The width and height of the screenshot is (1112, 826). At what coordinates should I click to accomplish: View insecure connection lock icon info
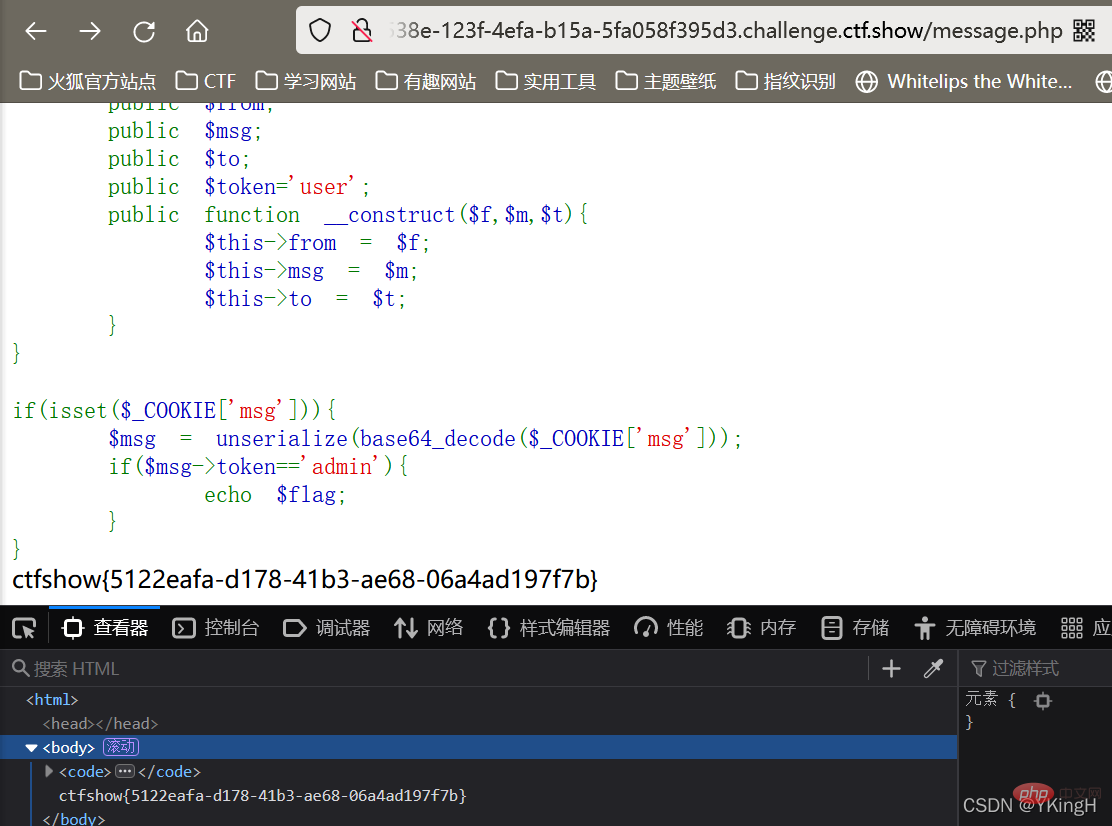(x=362, y=30)
